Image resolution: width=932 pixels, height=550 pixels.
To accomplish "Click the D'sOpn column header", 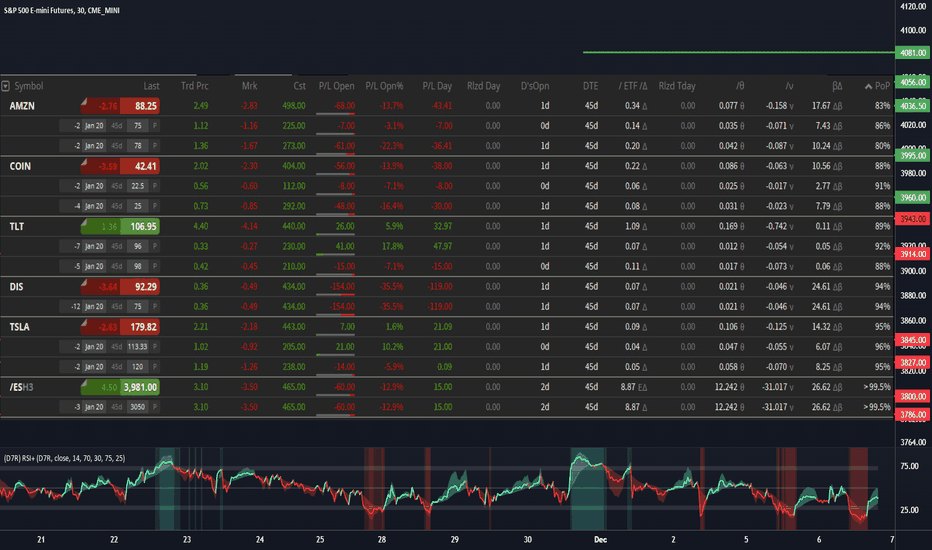I will [535, 86].
